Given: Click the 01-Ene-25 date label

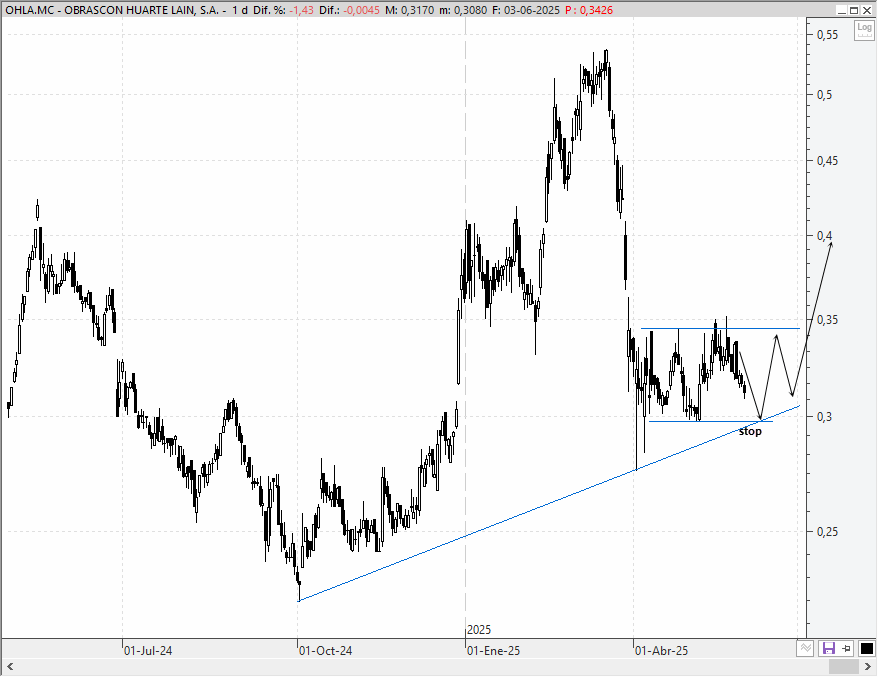Looking at the screenshot, I should click(493, 651).
